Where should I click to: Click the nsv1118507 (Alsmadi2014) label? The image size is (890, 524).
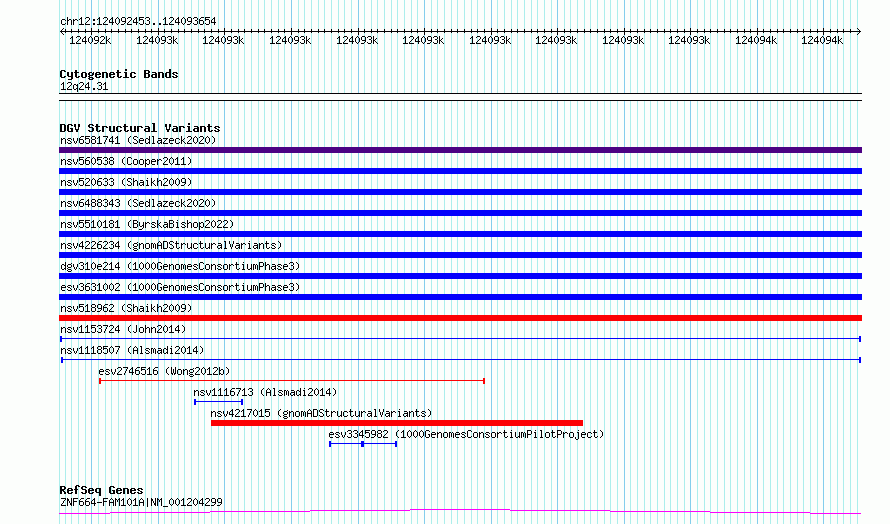[132, 350]
